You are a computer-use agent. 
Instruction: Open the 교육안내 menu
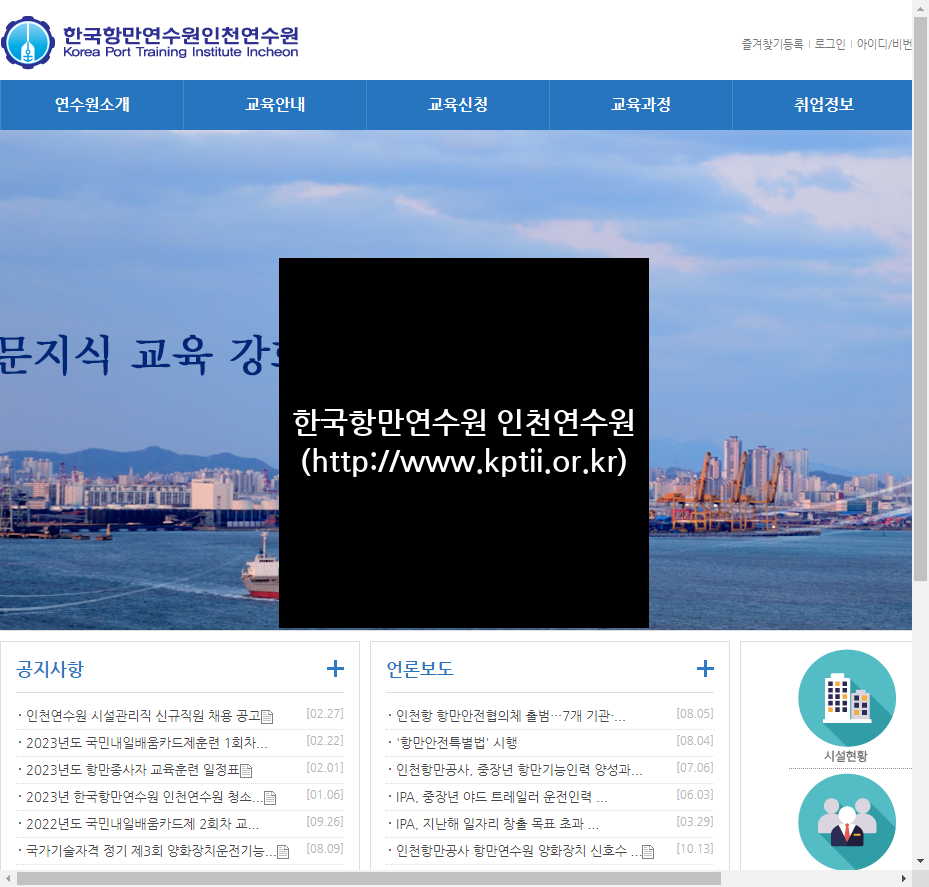tap(275, 105)
